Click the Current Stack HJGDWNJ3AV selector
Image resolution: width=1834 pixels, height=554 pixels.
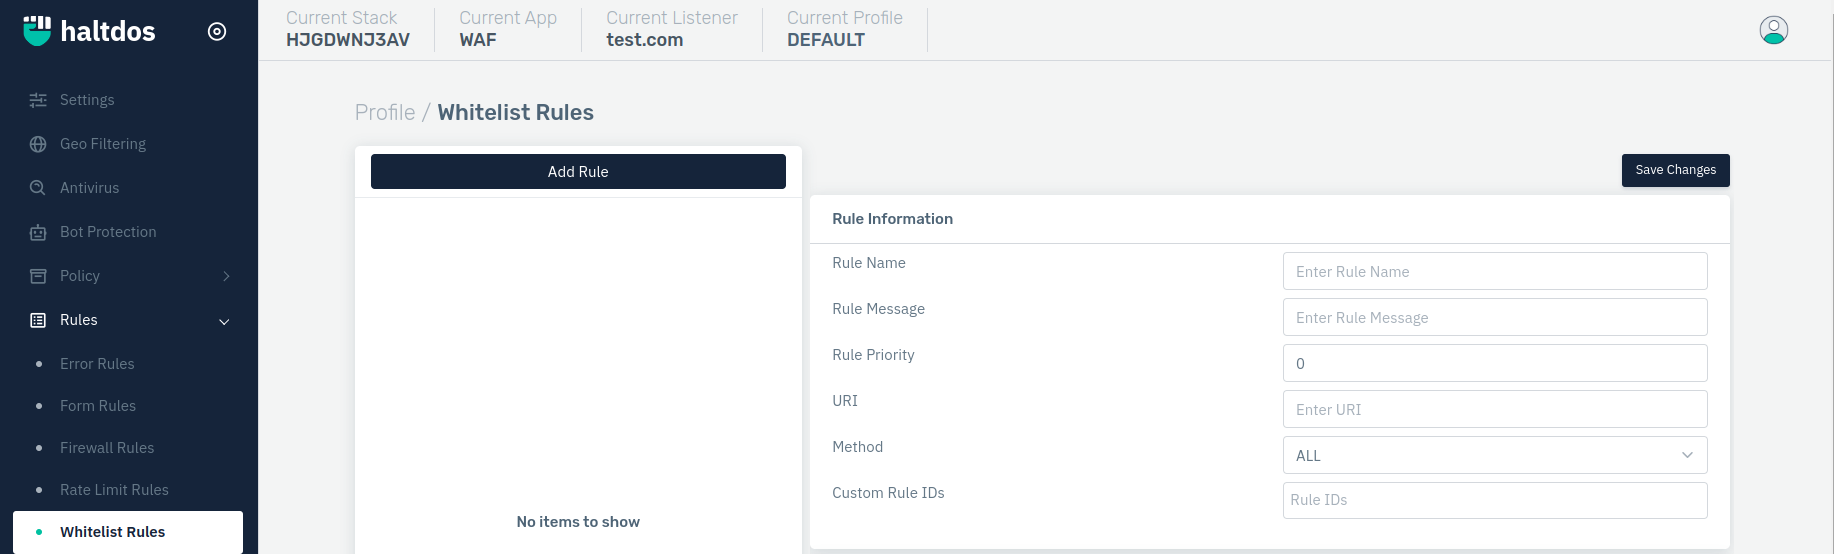click(347, 29)
